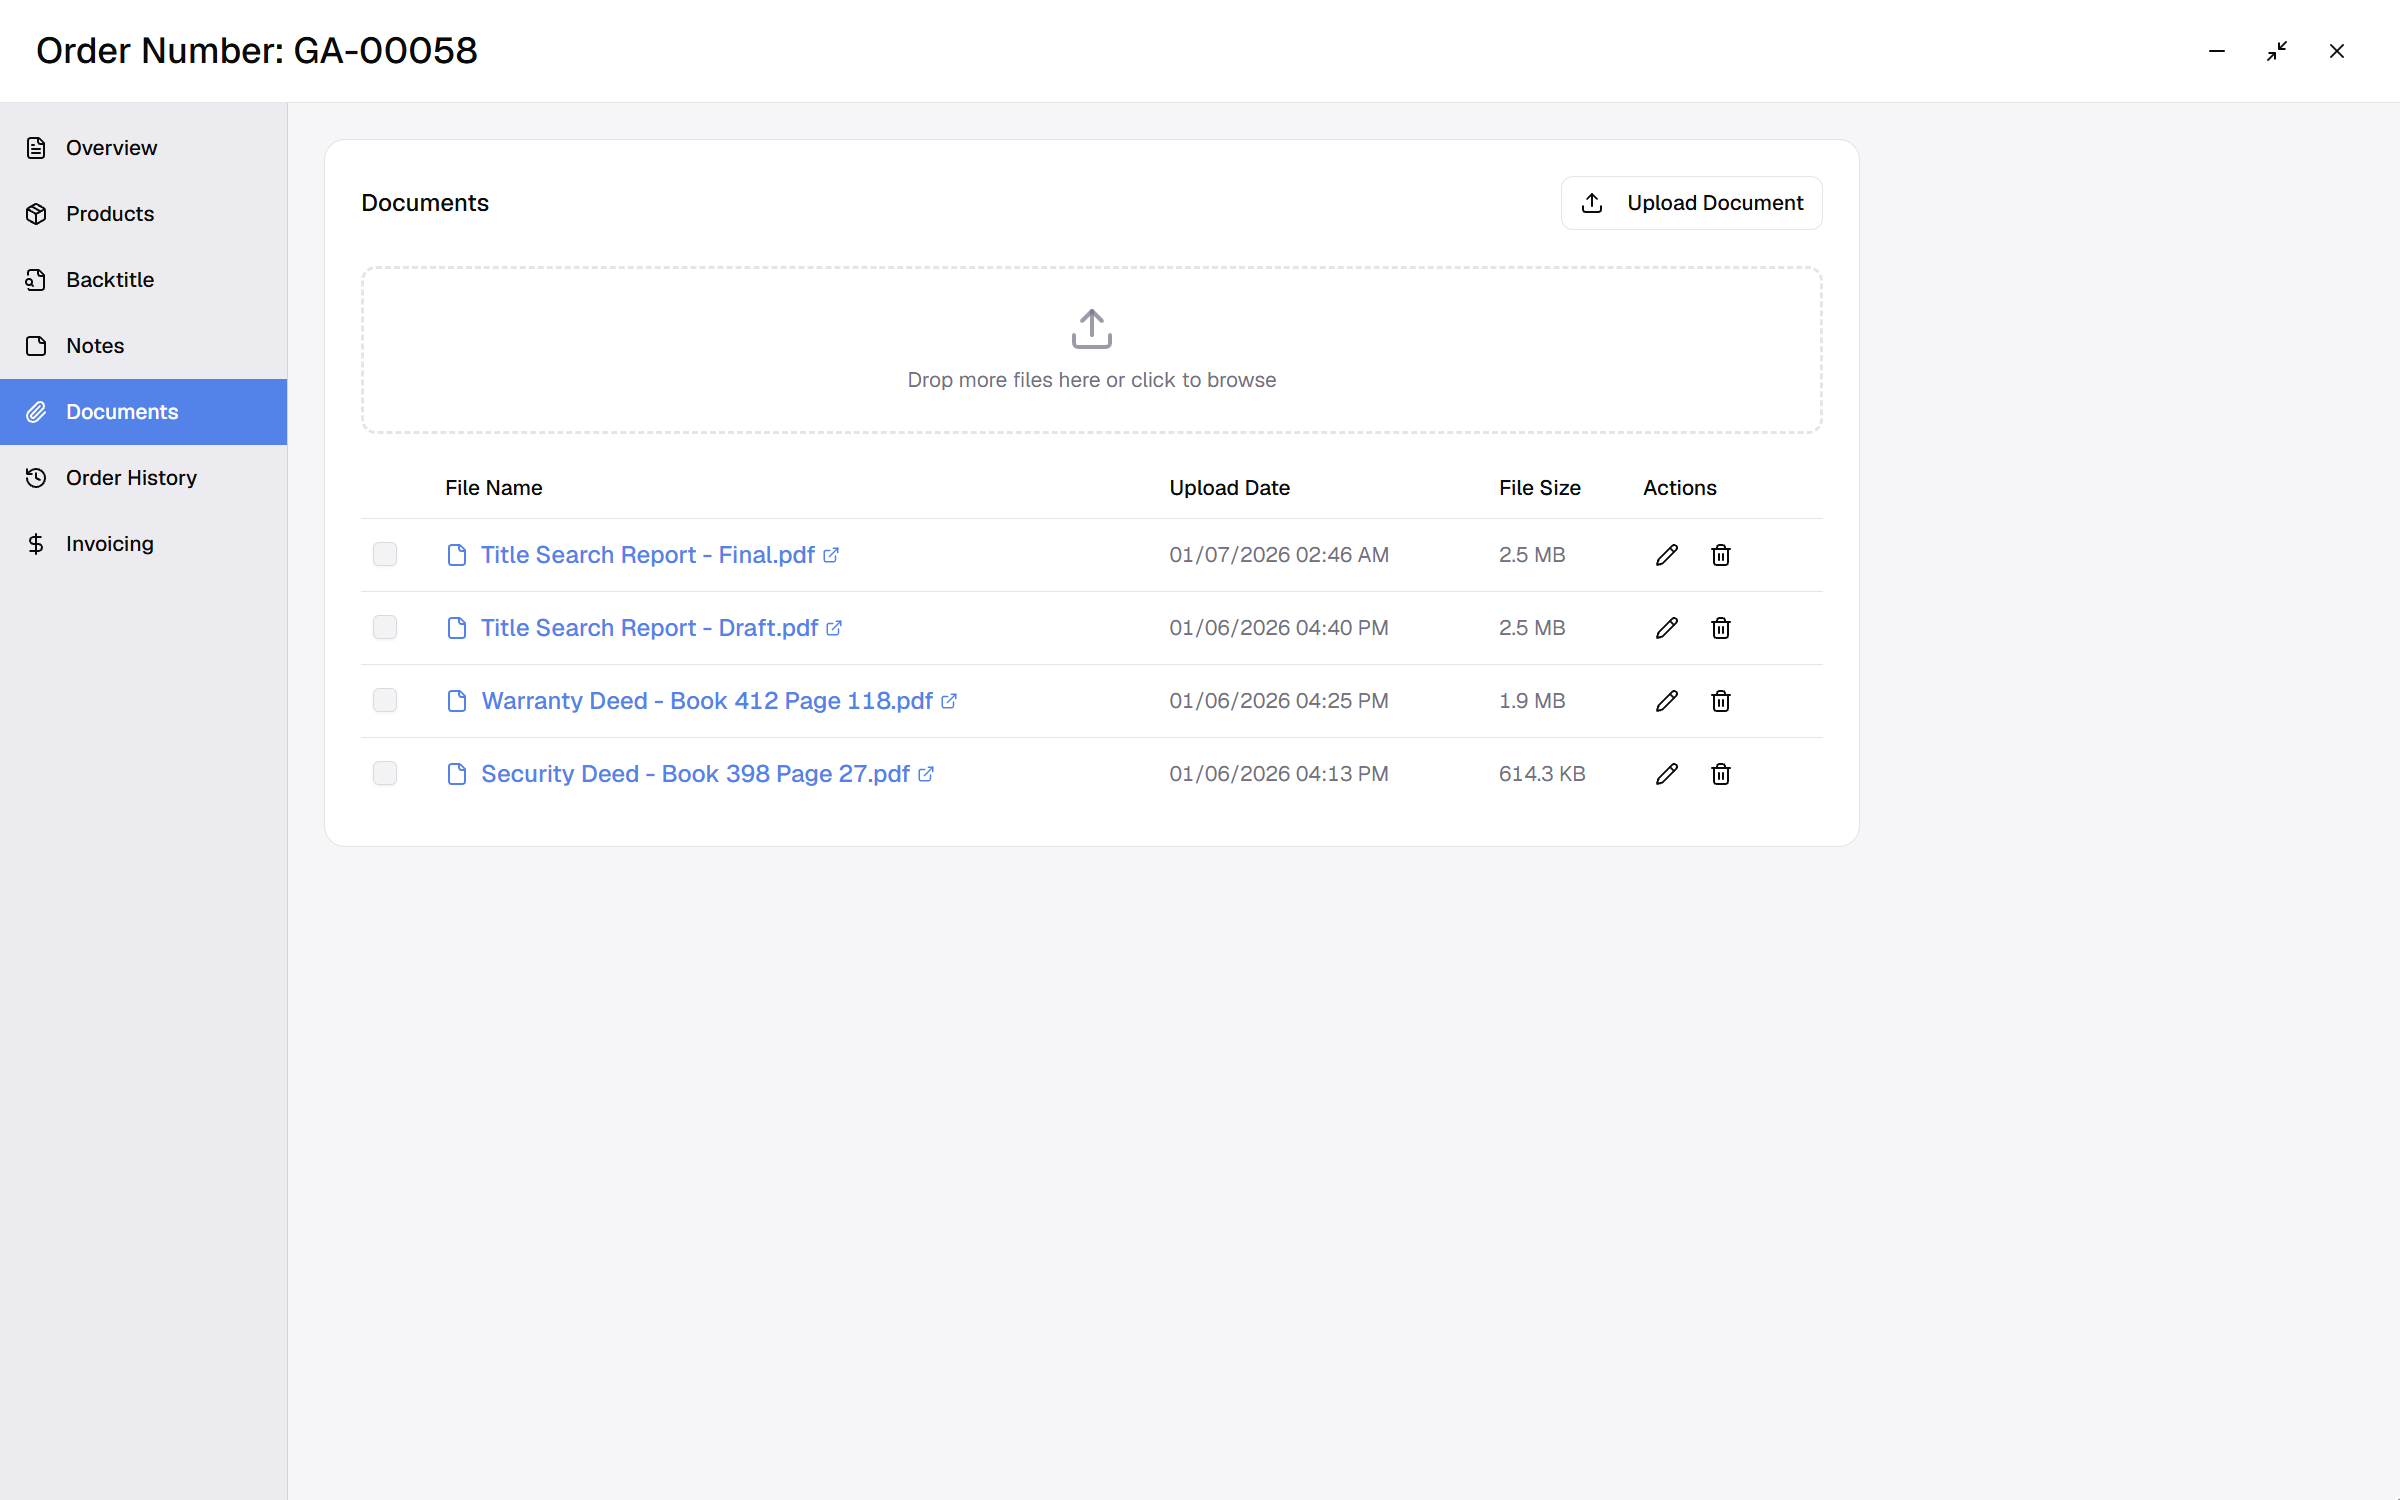Open Warranty Deed - Book 412 Page 118.pdf
The width and height of the screenshot is (2400, 1500).
[707, 701]
